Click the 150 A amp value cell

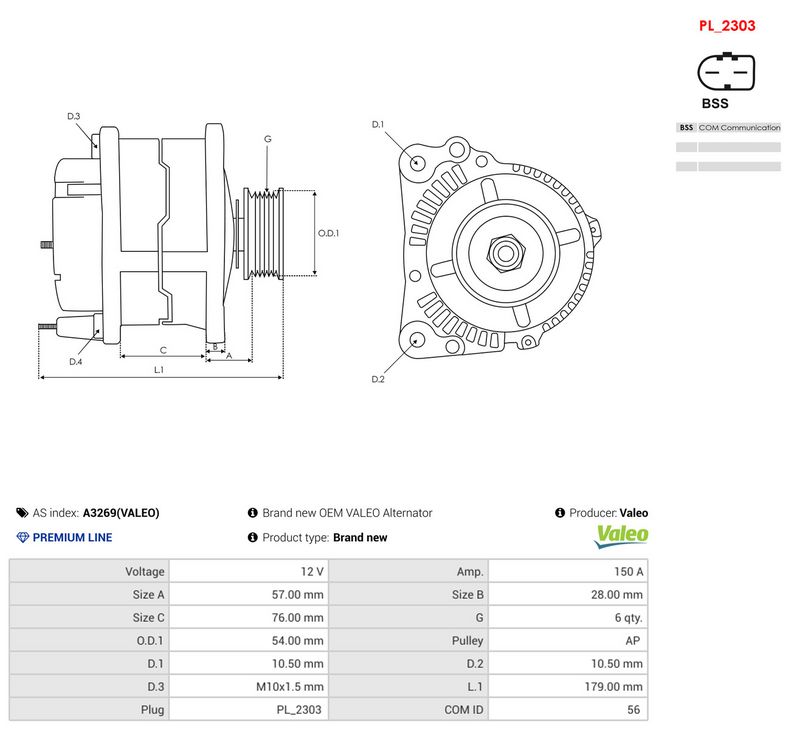(x=568, y=571)
